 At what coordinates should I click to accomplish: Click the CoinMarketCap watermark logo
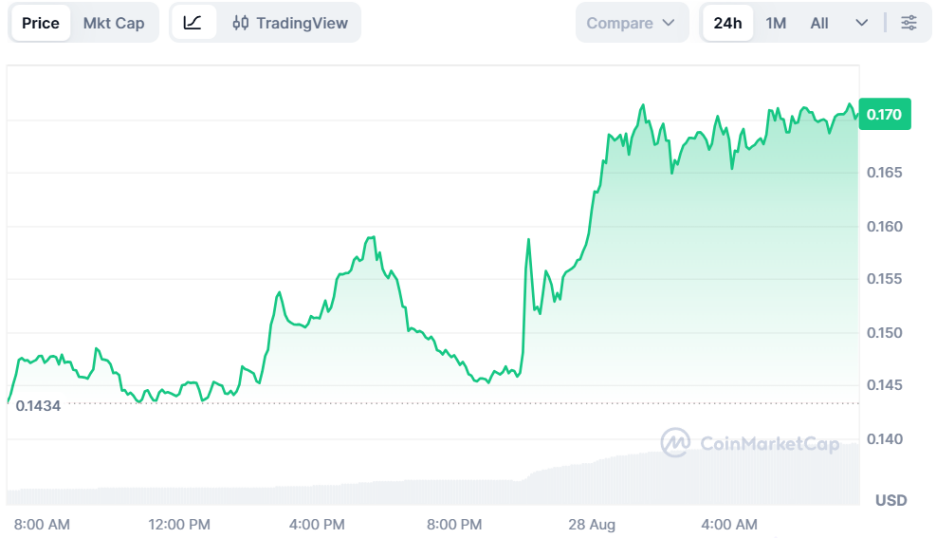point(675,442)
